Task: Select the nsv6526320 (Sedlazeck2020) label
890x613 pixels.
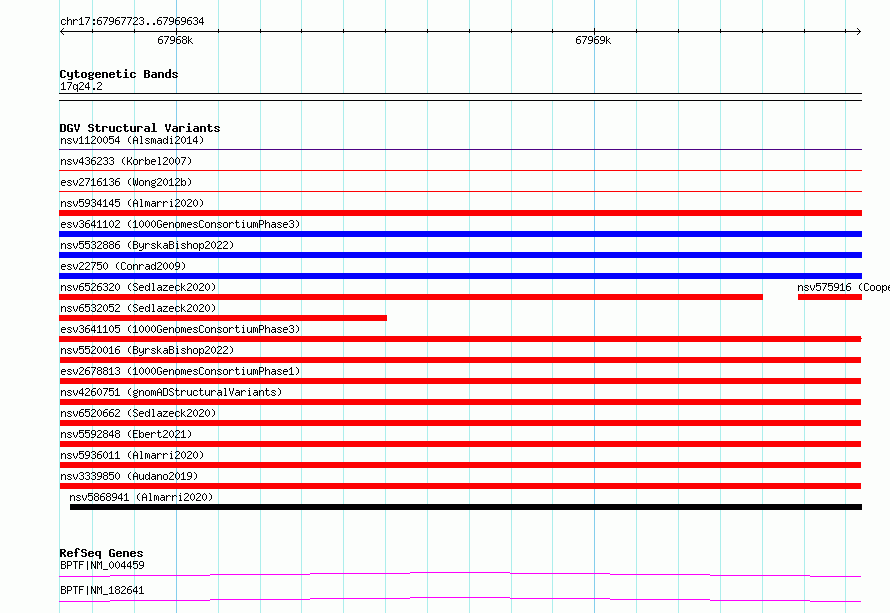Action: pyautogui.click(x=138, y=287)
